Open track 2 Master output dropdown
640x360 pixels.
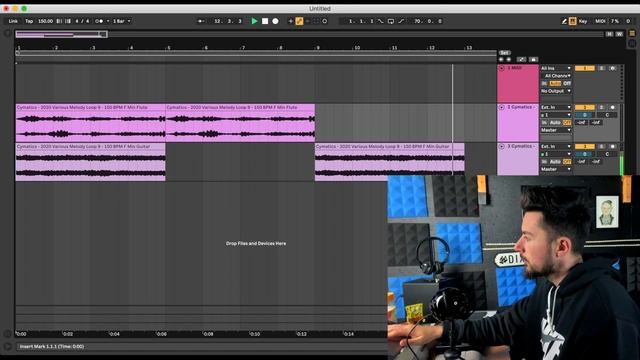coord(556,130)
